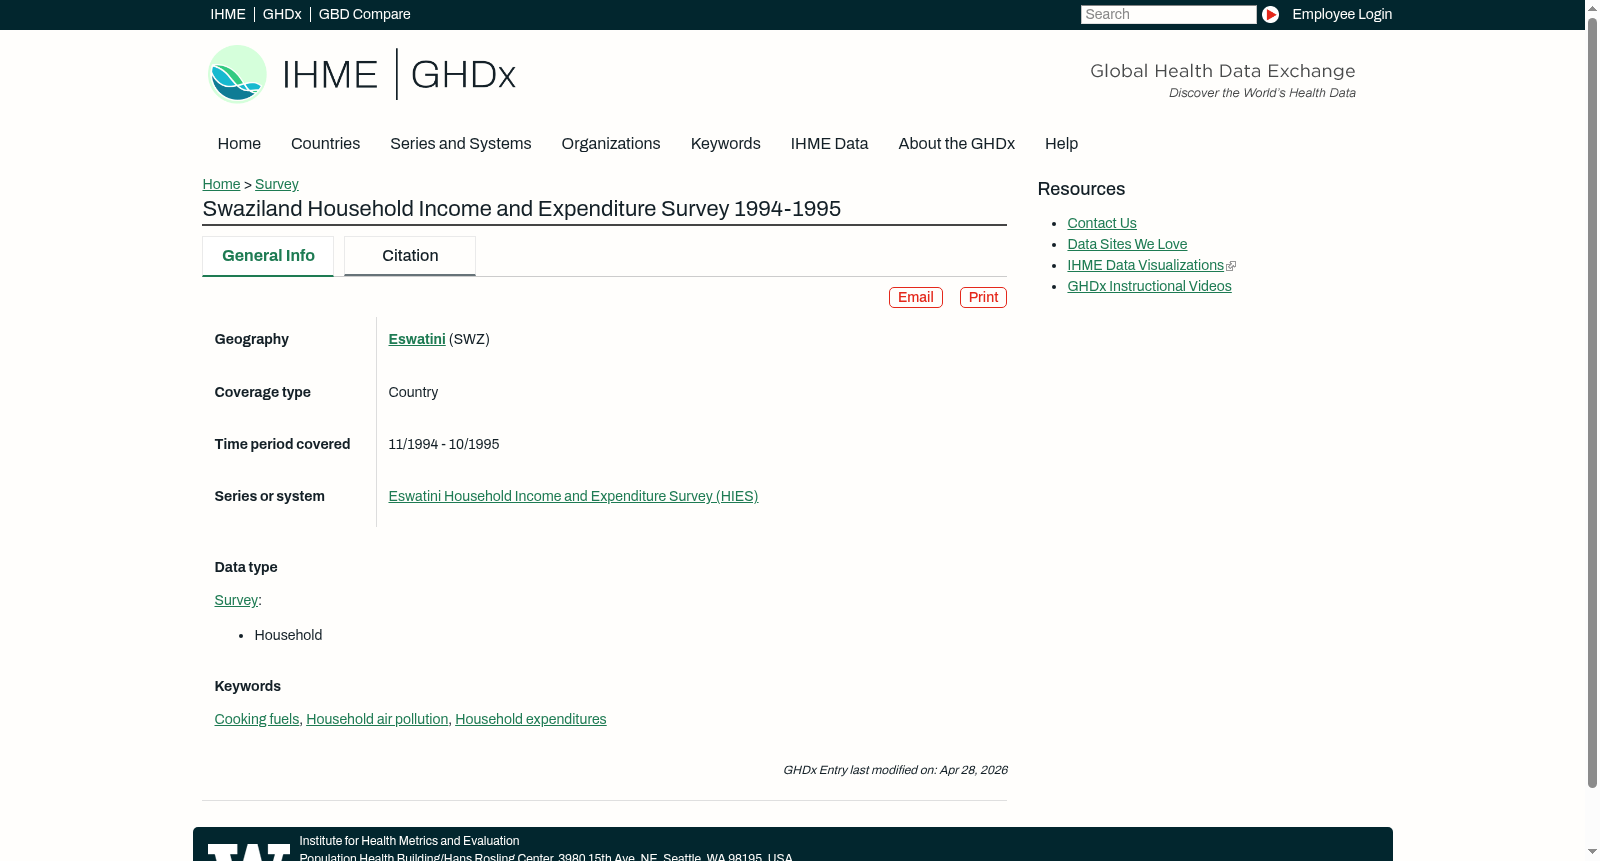
Task: Open IHME link in top bar
Action: 228,14
